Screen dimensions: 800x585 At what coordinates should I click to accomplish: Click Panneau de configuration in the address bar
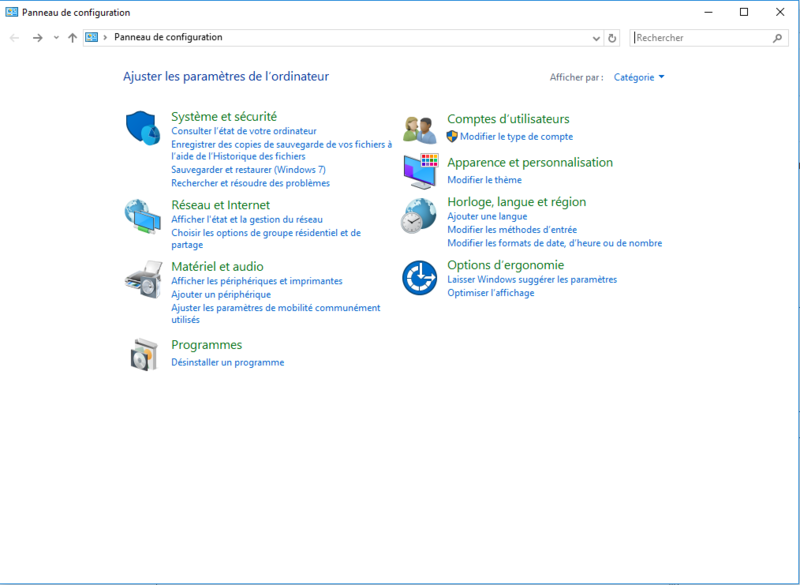pos(168,37)
